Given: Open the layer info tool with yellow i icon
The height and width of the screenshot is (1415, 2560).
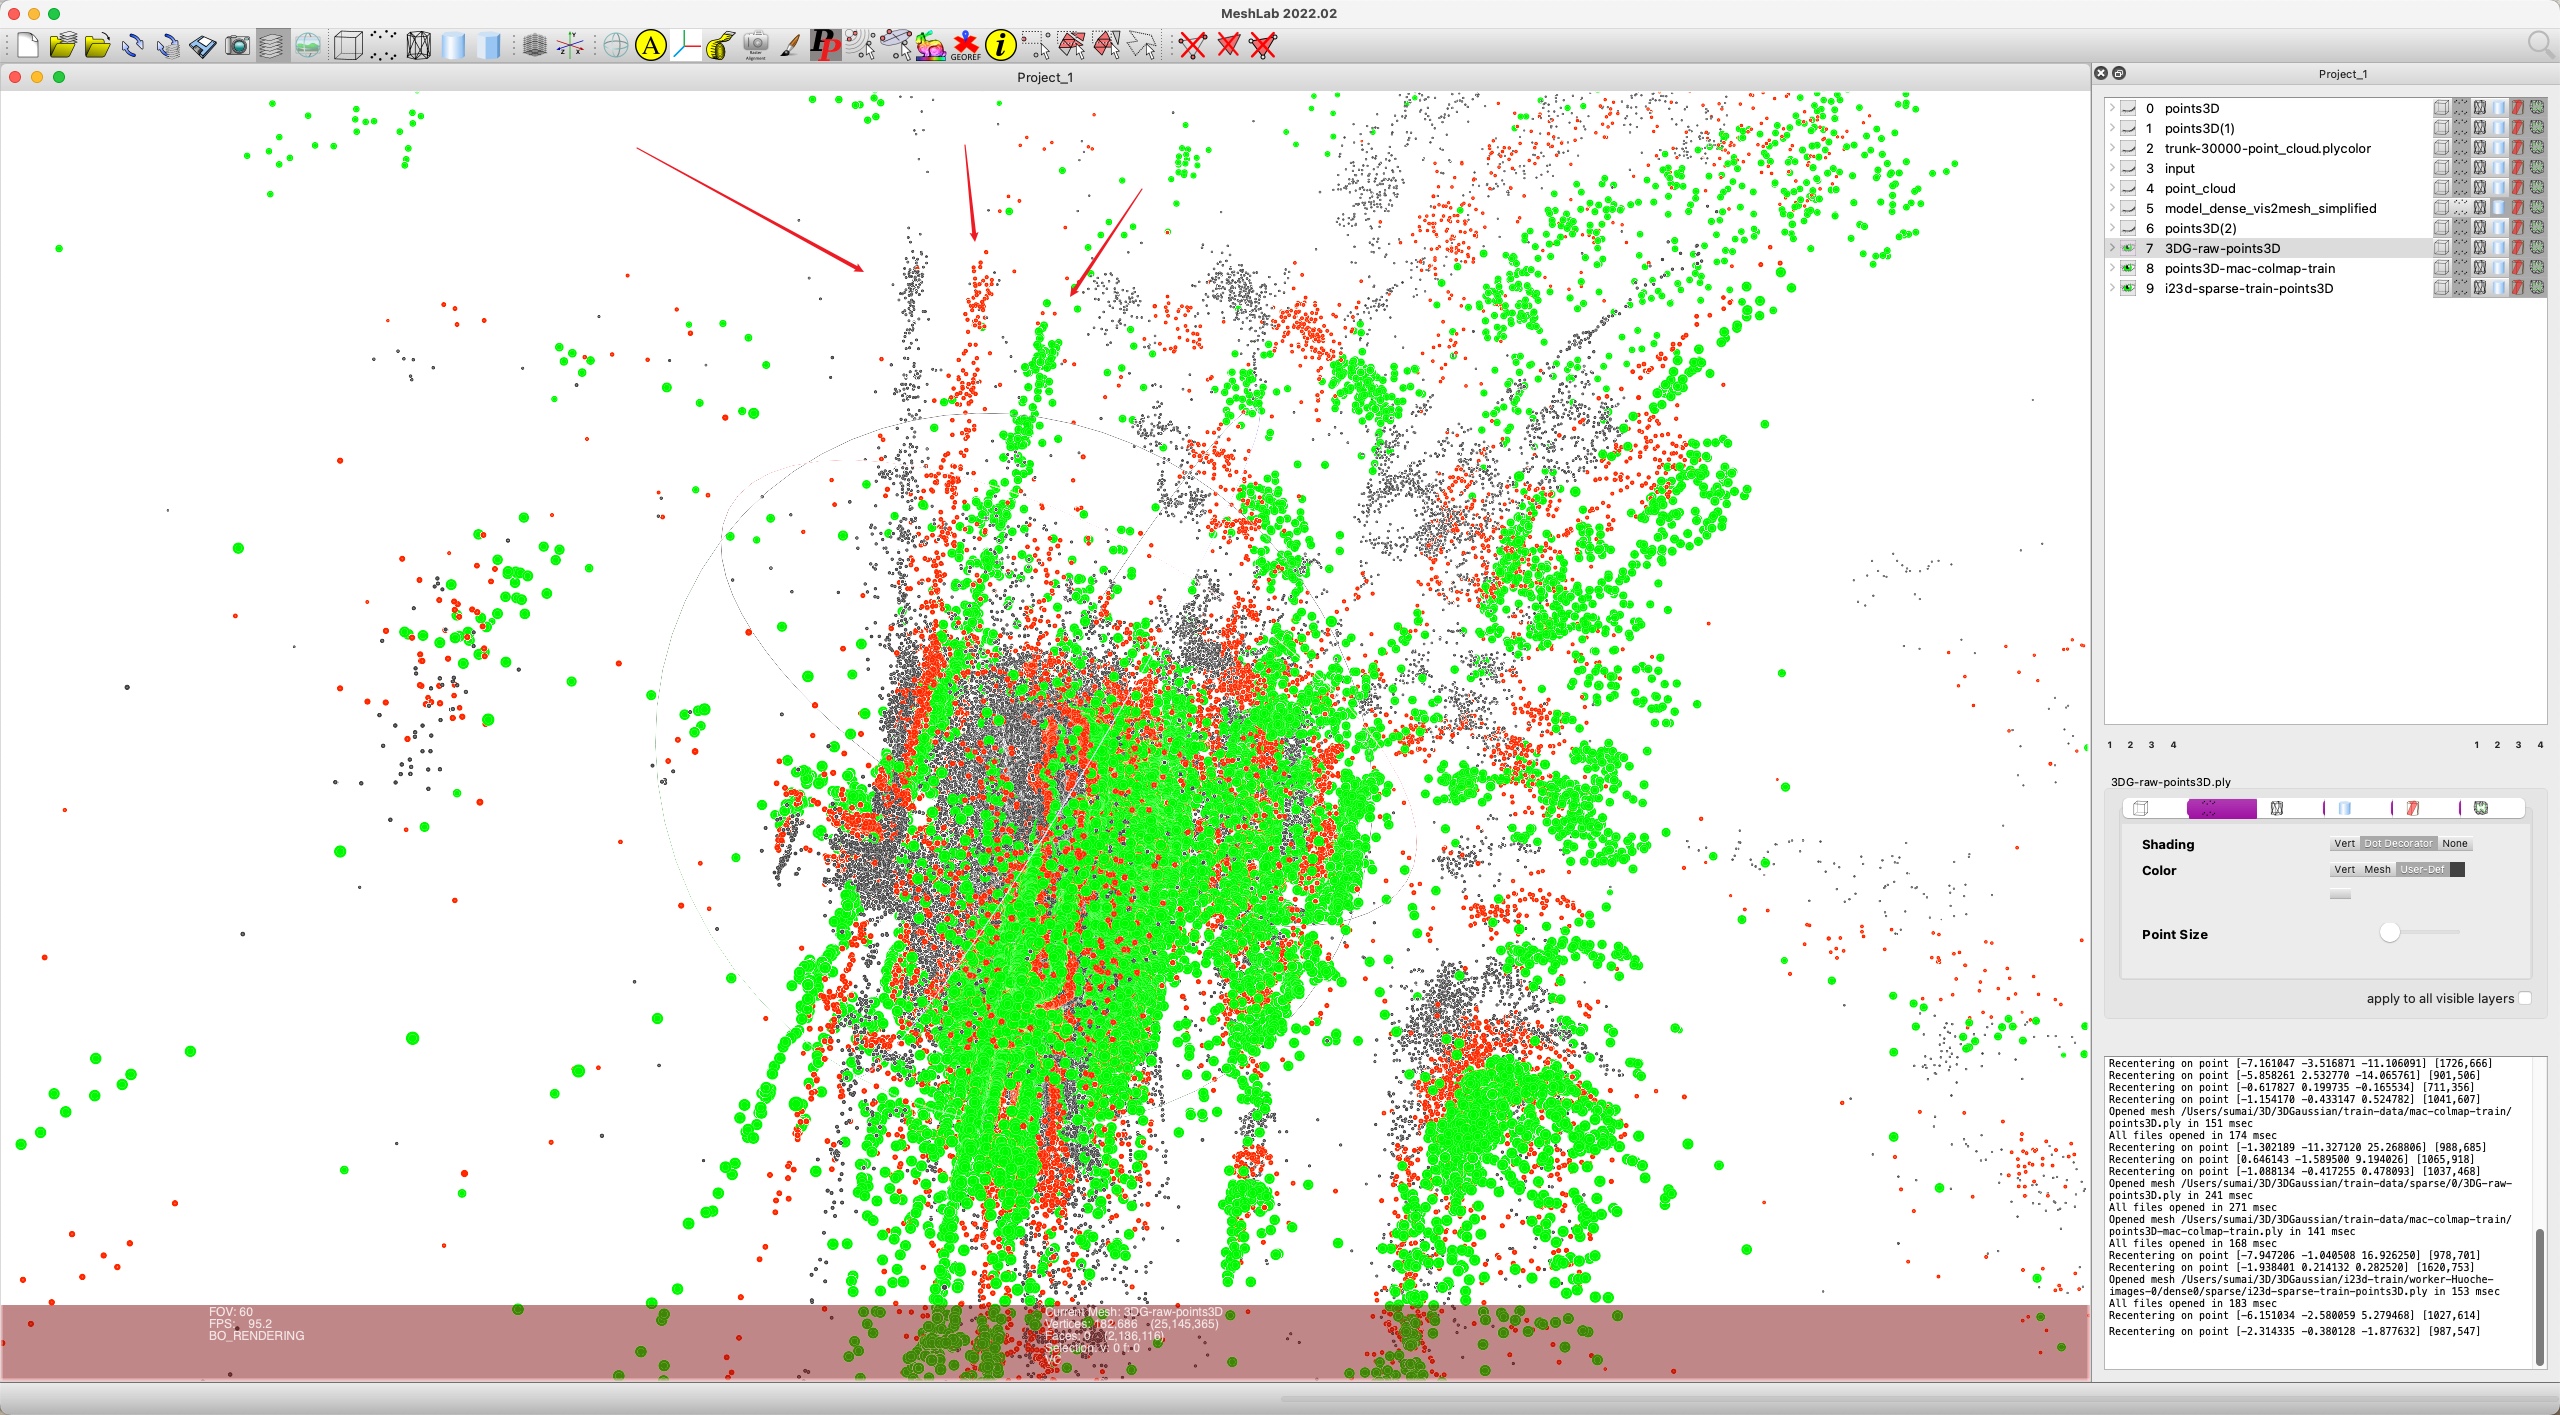Looking at the screenshot, I should (x=1000, y=45).
